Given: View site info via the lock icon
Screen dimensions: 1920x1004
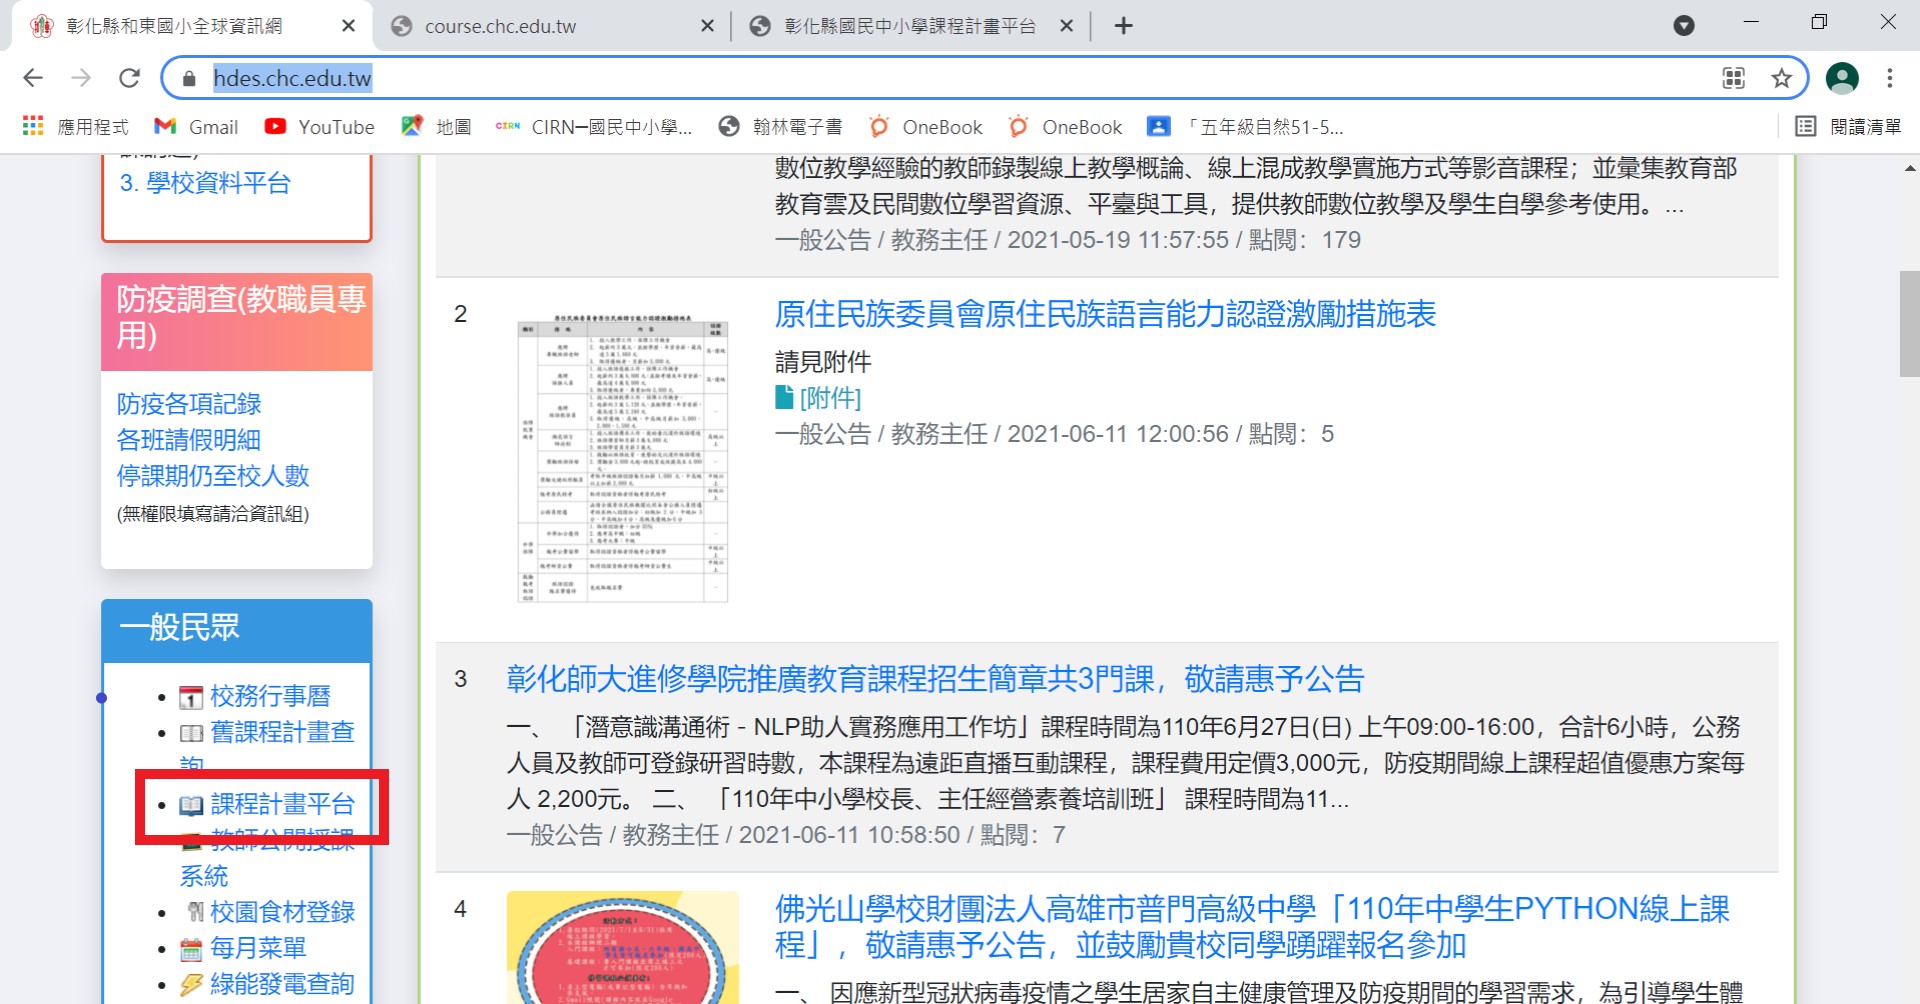Looking at the screenshot, I should [189, 78].
